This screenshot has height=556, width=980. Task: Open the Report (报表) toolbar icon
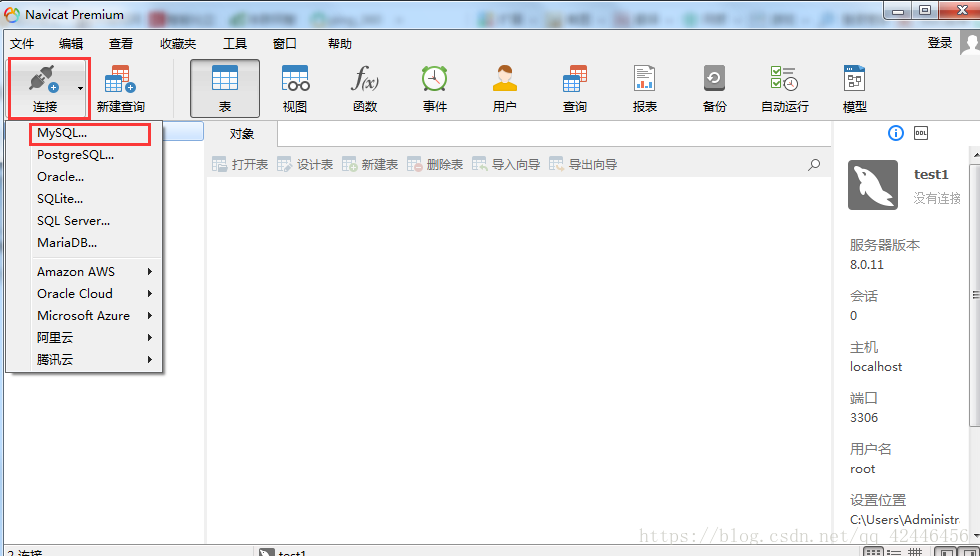pyautogui.click(x=644, y=79)
